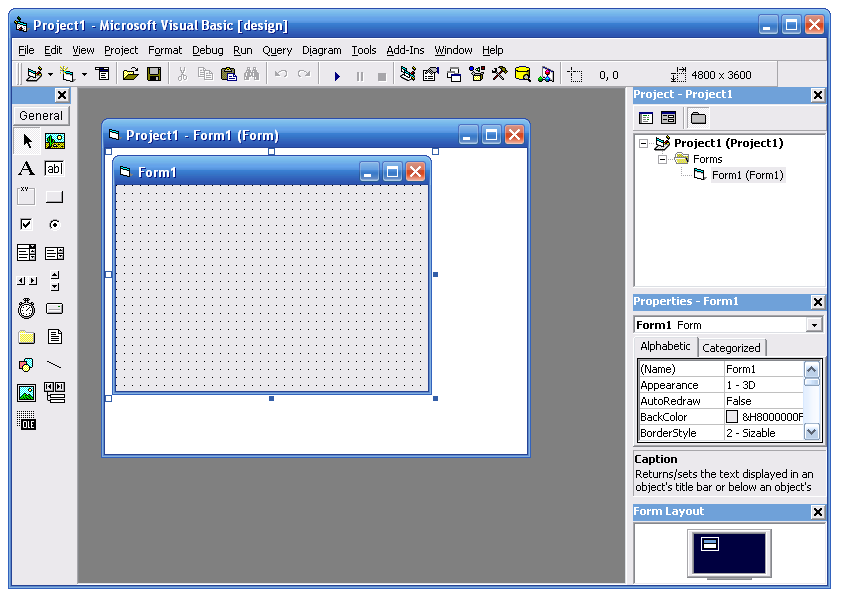
Task: Select the TextBox control tool
Action: (55, 168)
